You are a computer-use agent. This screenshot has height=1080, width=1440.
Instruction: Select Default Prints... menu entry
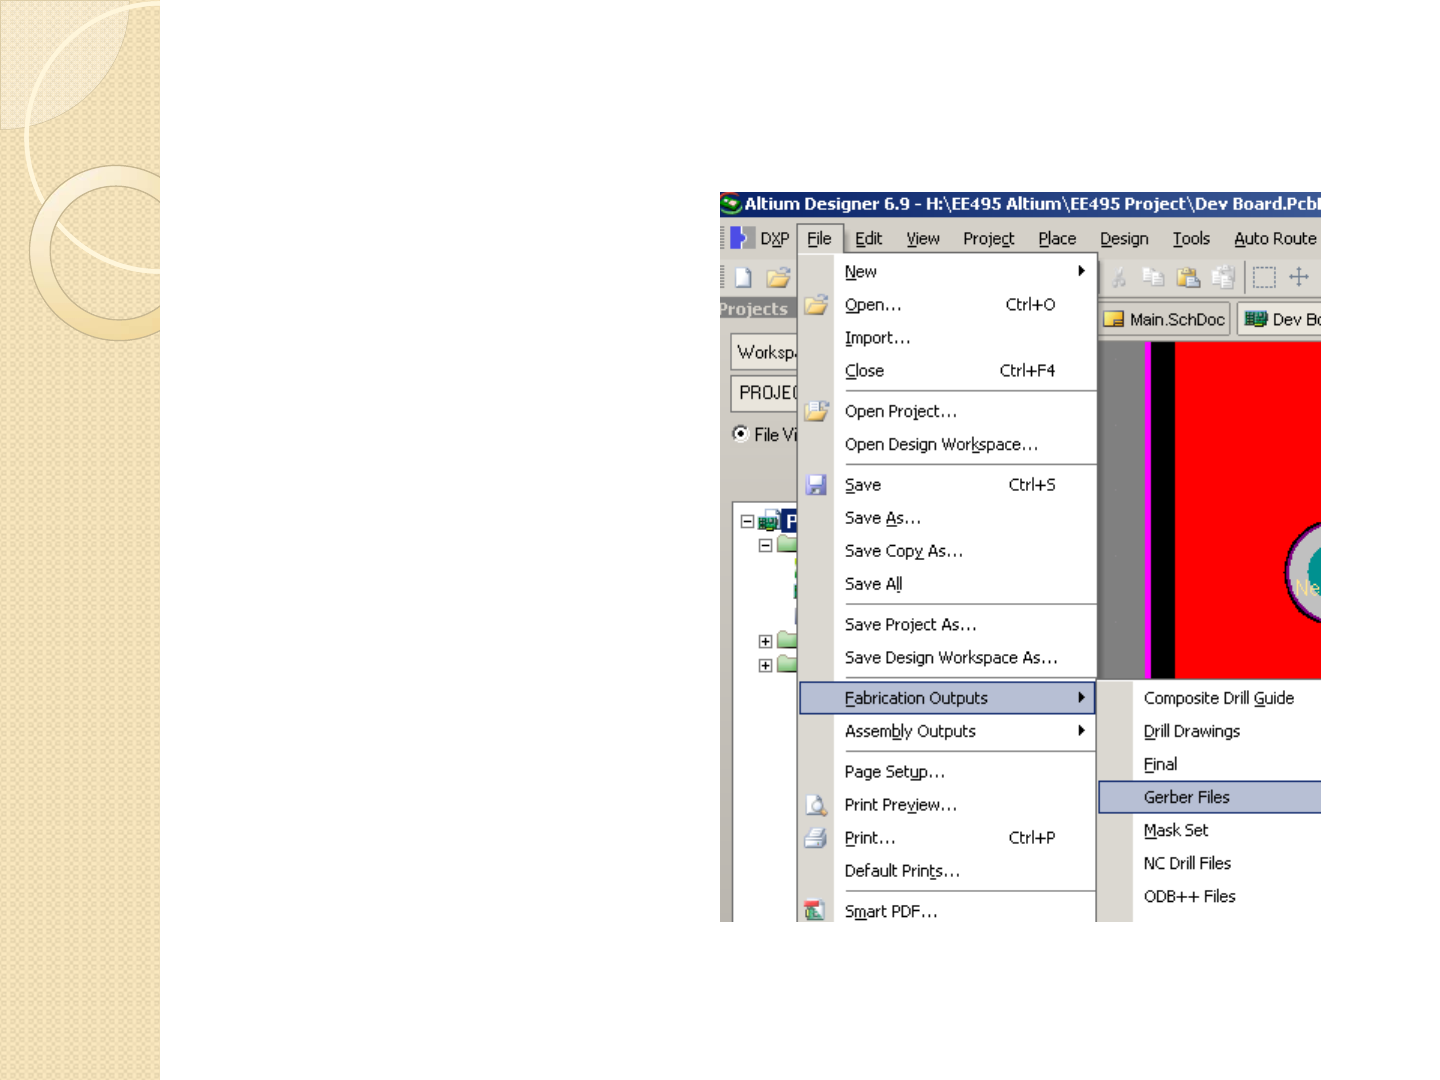pos(948,871)
